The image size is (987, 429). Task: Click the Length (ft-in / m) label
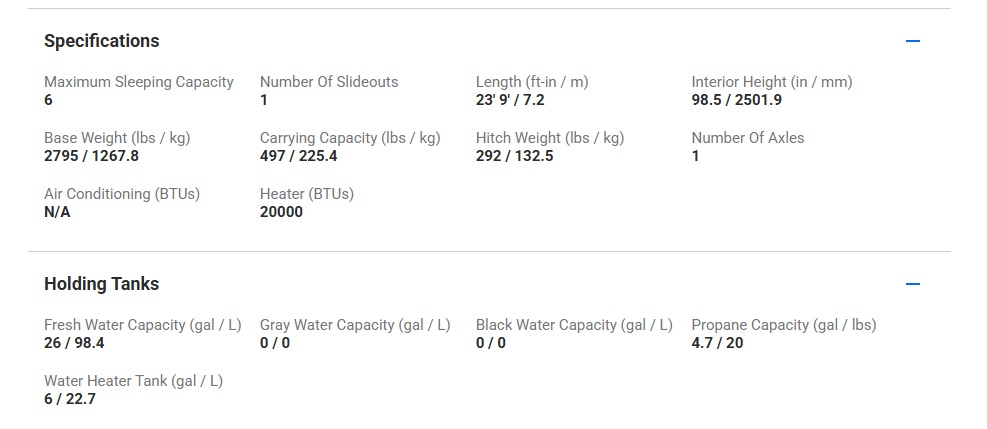point(532,82)
